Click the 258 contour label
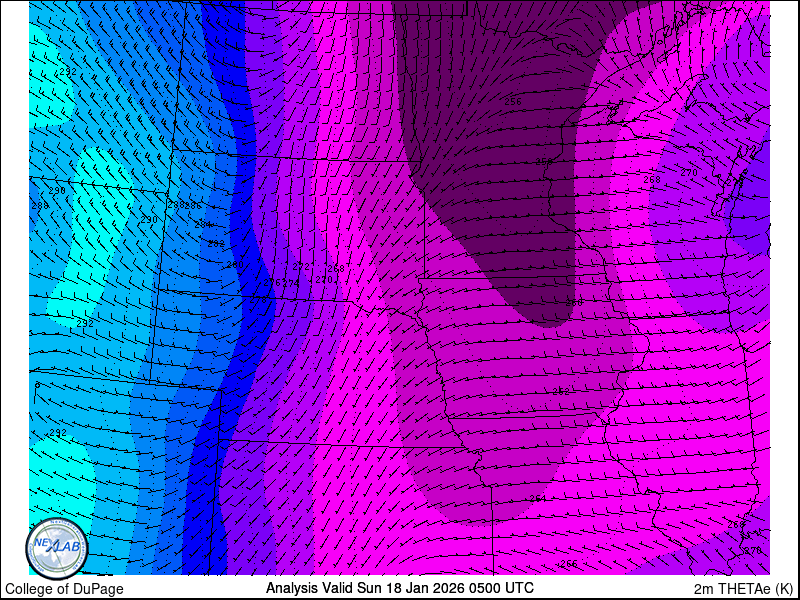This screenshot has width=800, height=600. pos(544,162)
